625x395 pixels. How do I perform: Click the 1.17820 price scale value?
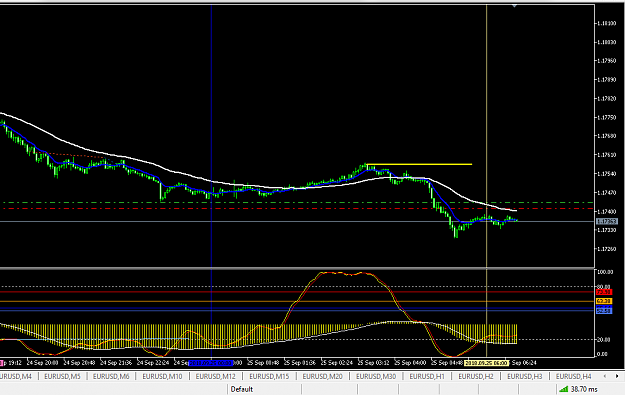point(607,98)
